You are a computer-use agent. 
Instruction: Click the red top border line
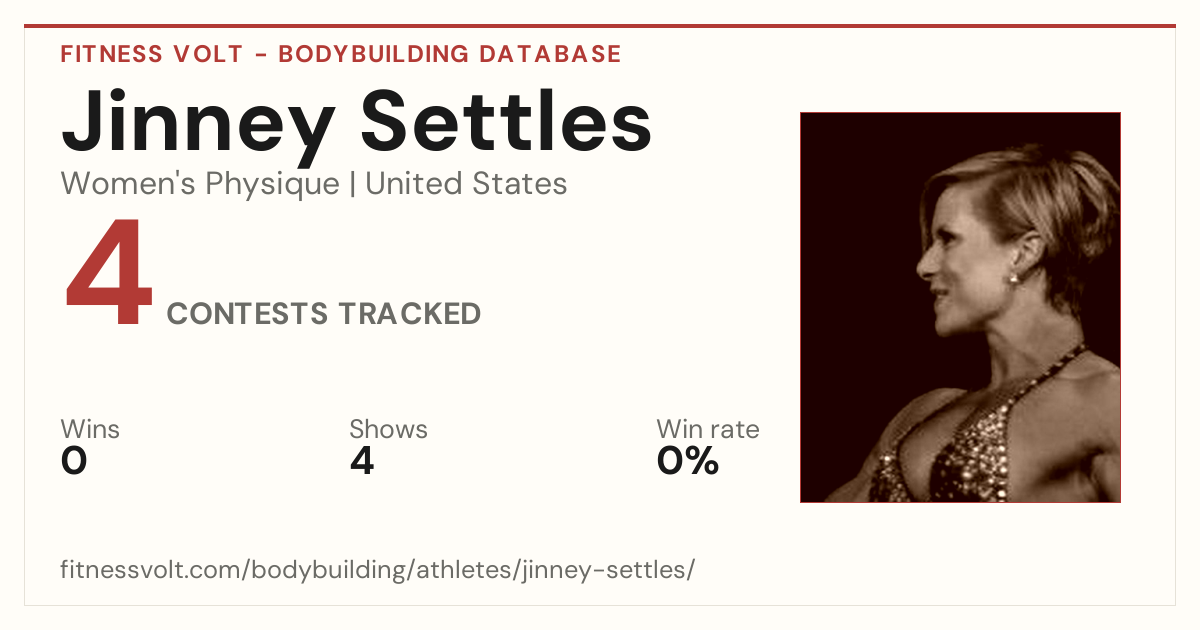coord(600,26)
